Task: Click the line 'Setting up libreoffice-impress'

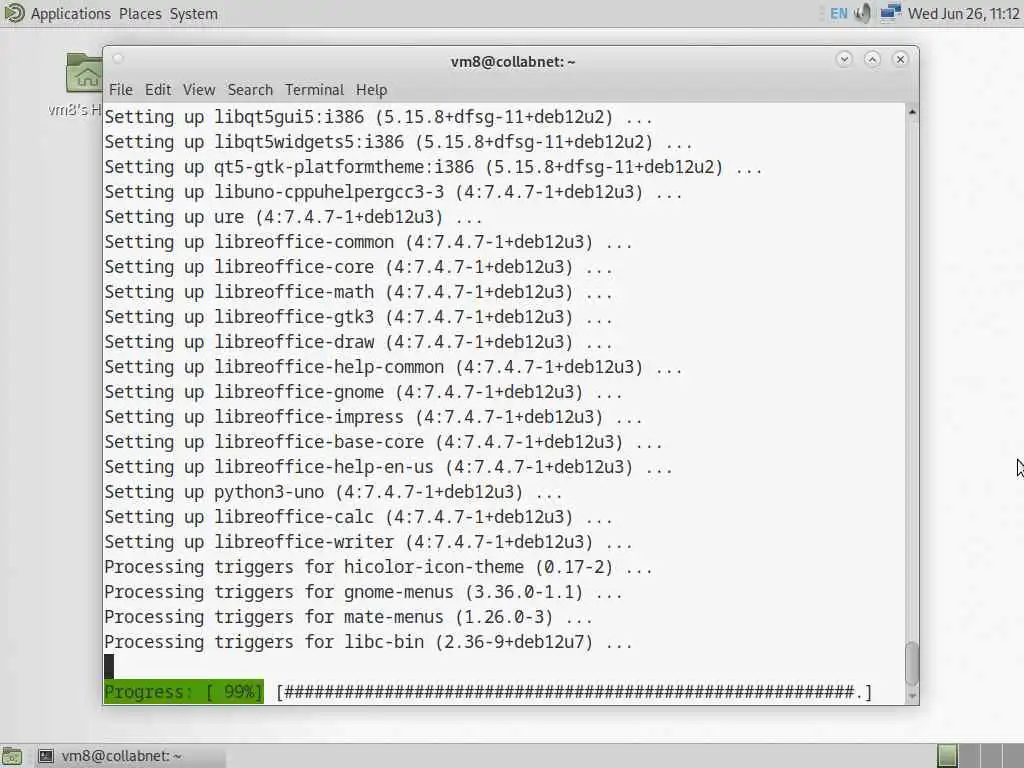Action: (x=374, y=417)
